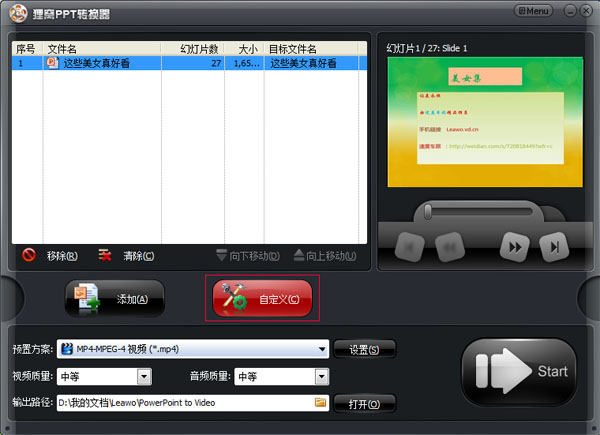This screenshot has height=435, width=600.
Task: Click the 打开(O) open folder button
Action: click(364, 404)
